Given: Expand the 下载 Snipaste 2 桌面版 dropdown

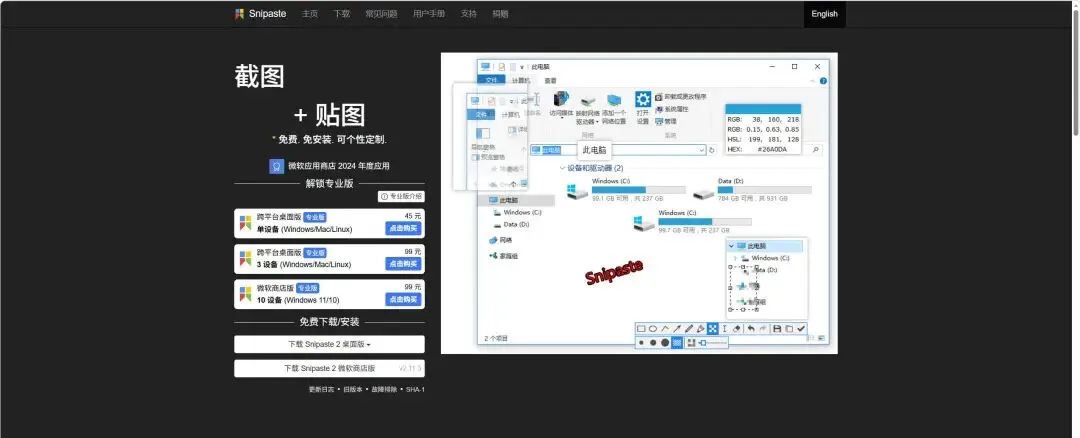Looking at the screenshot, I should click(x=329, y=344).
